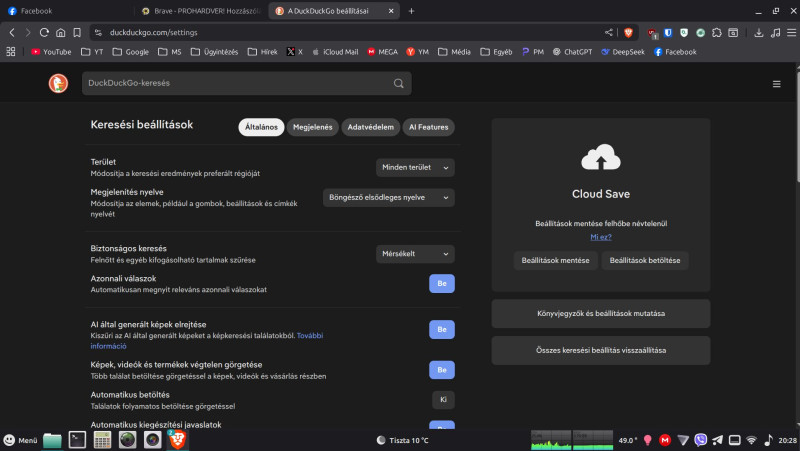
Task: Click Beállítások betöltése button
Action: 645,260
